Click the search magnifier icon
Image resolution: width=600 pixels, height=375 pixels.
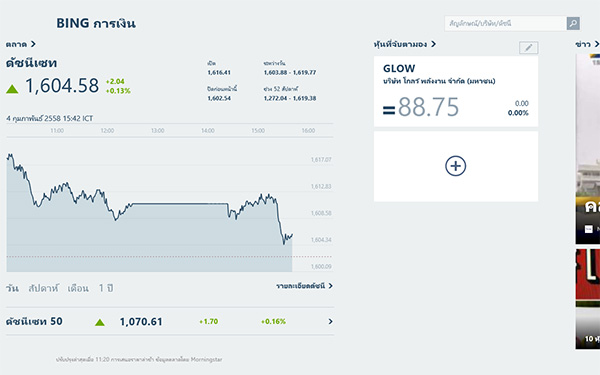point(573,23)
